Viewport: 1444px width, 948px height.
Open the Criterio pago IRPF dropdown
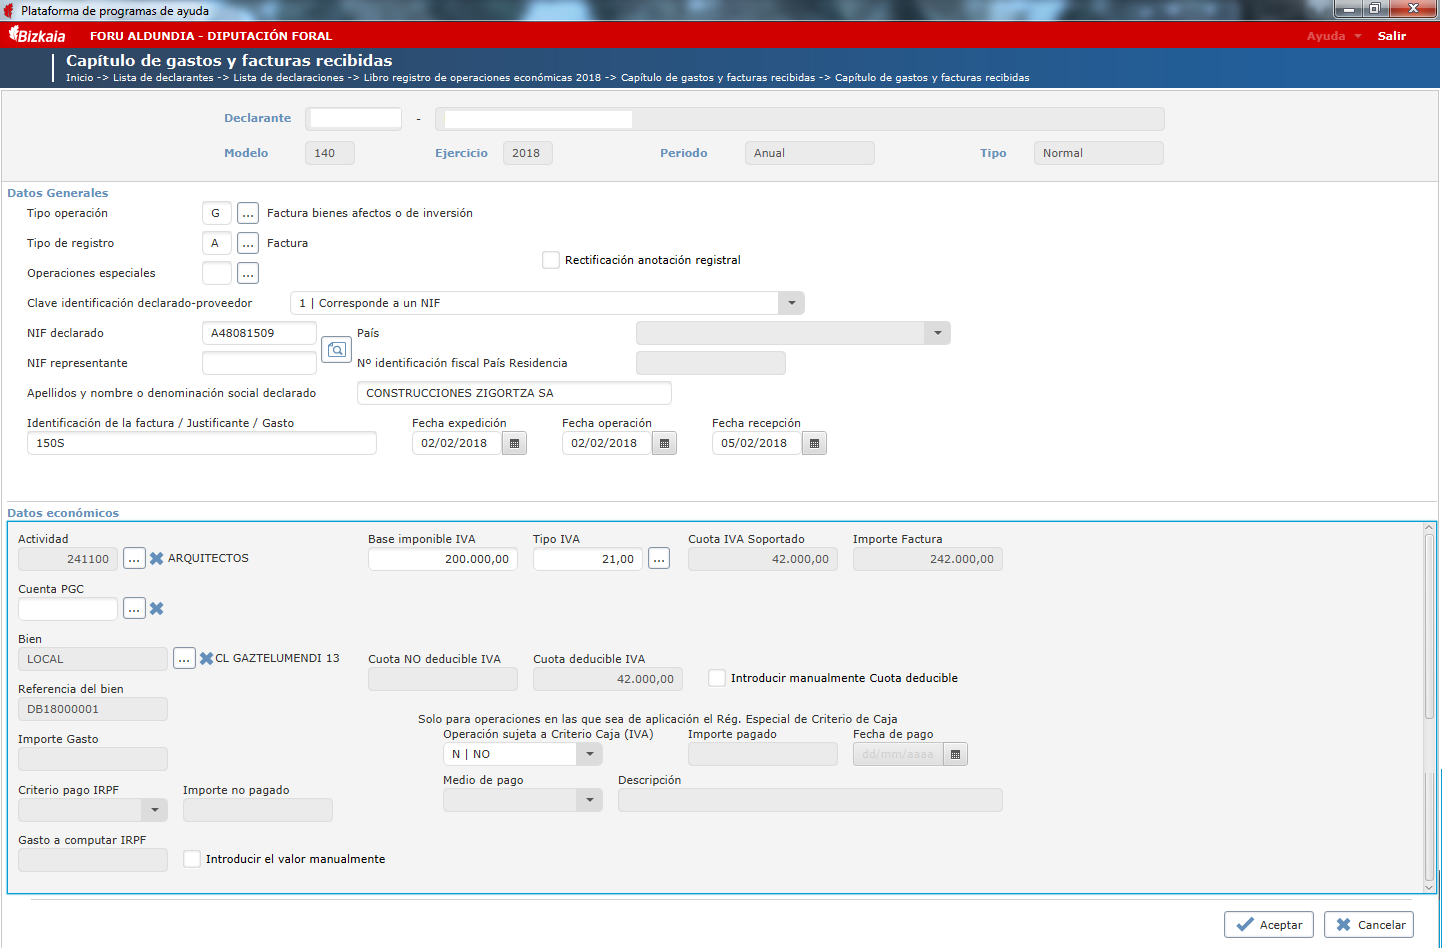(x=154, y=810)
